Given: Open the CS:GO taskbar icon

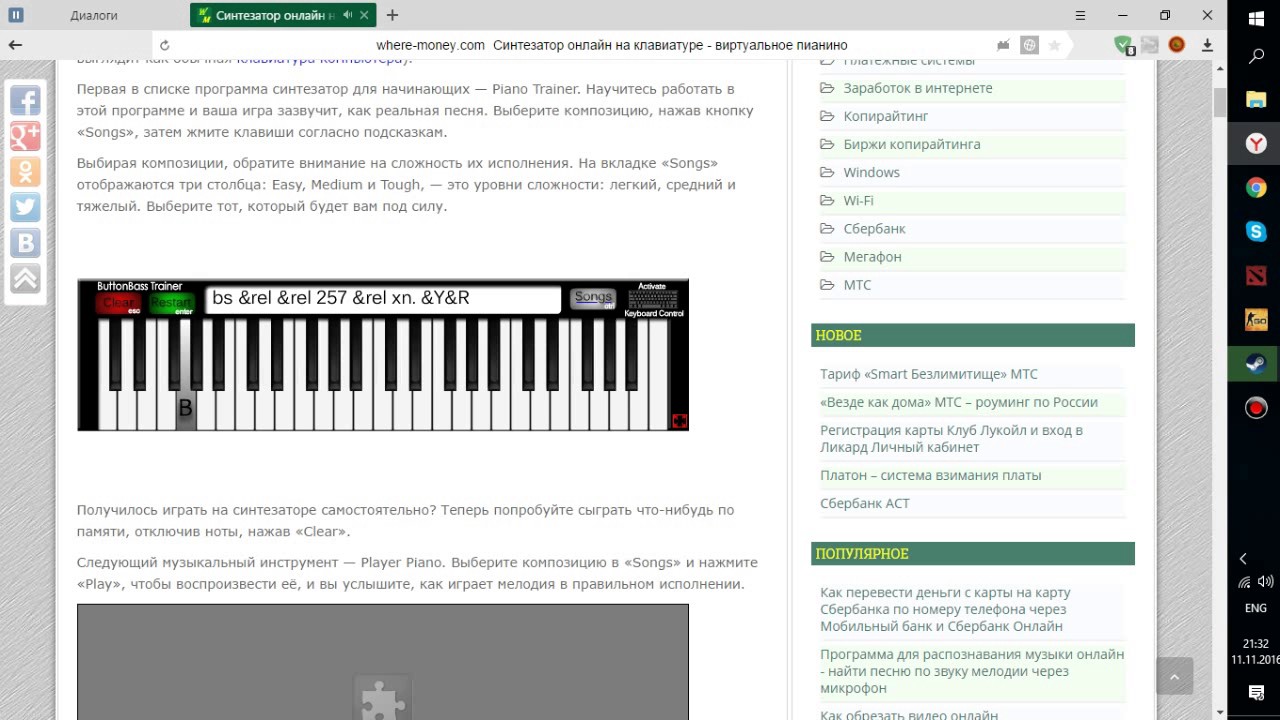Looking at the screenshot, I should 1256,320.
